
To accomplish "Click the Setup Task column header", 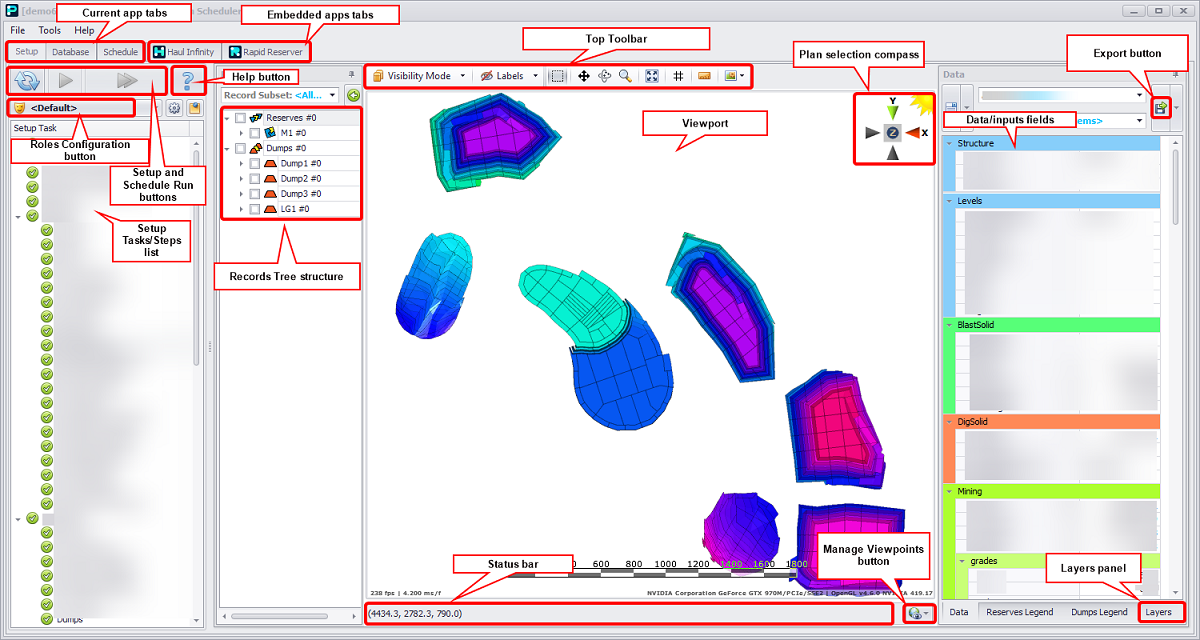I will click(x=98, y=128).
